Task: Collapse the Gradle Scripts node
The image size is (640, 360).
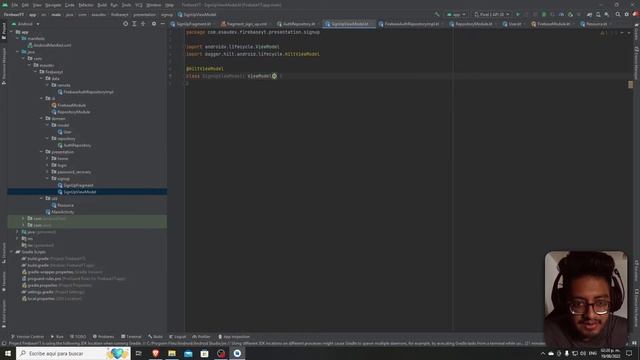Action: (x=11, y=252)
